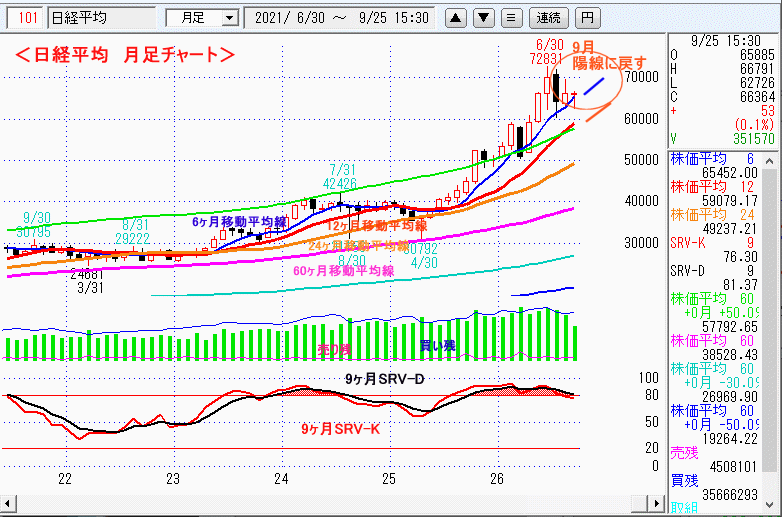Click the date range field 2021/6/30
Viewport: 782px width, 517px height.
340,18
